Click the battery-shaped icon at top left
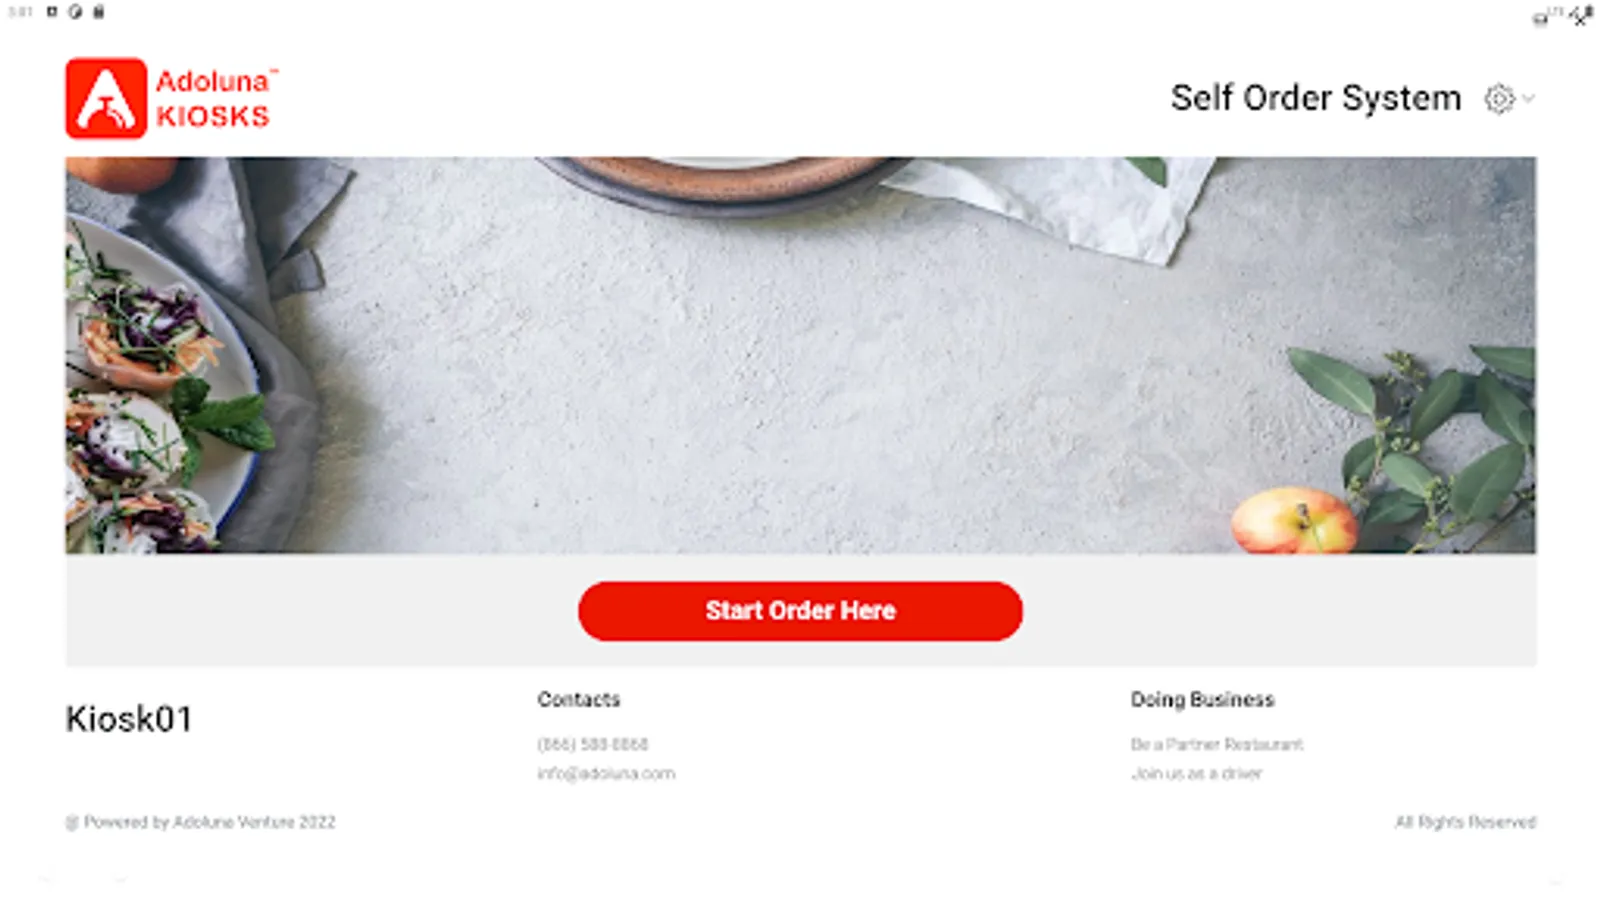This screenshot has width=1600, height=900. tap(98, 12)
